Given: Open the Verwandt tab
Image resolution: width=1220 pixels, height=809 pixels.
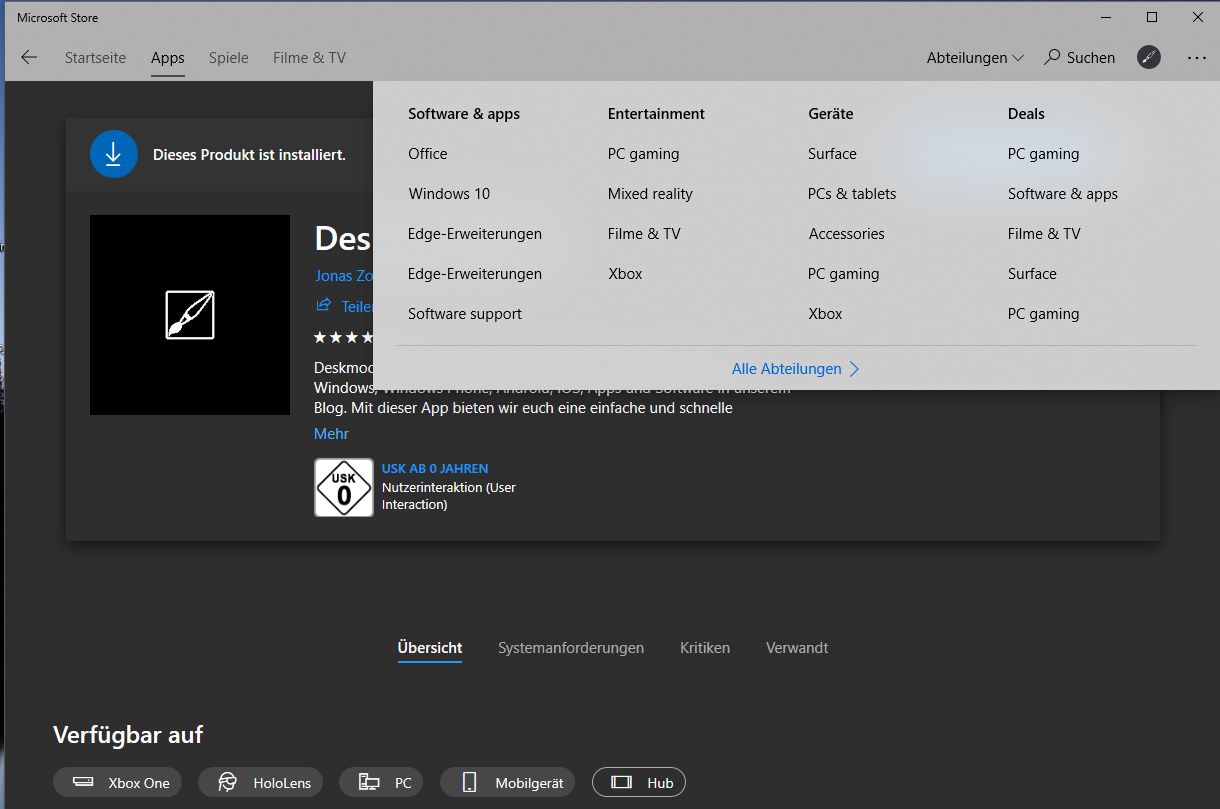Looking at the screenshot, I should (x=797, y=648).
